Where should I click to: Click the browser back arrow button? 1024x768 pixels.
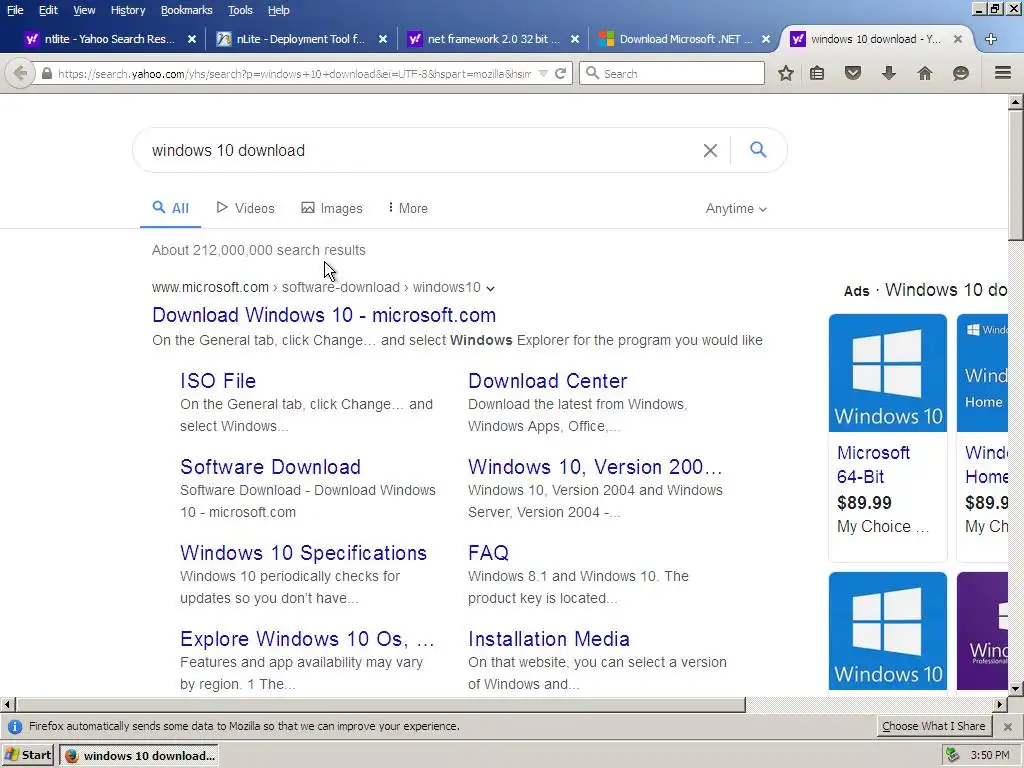[x=20, y=73]
